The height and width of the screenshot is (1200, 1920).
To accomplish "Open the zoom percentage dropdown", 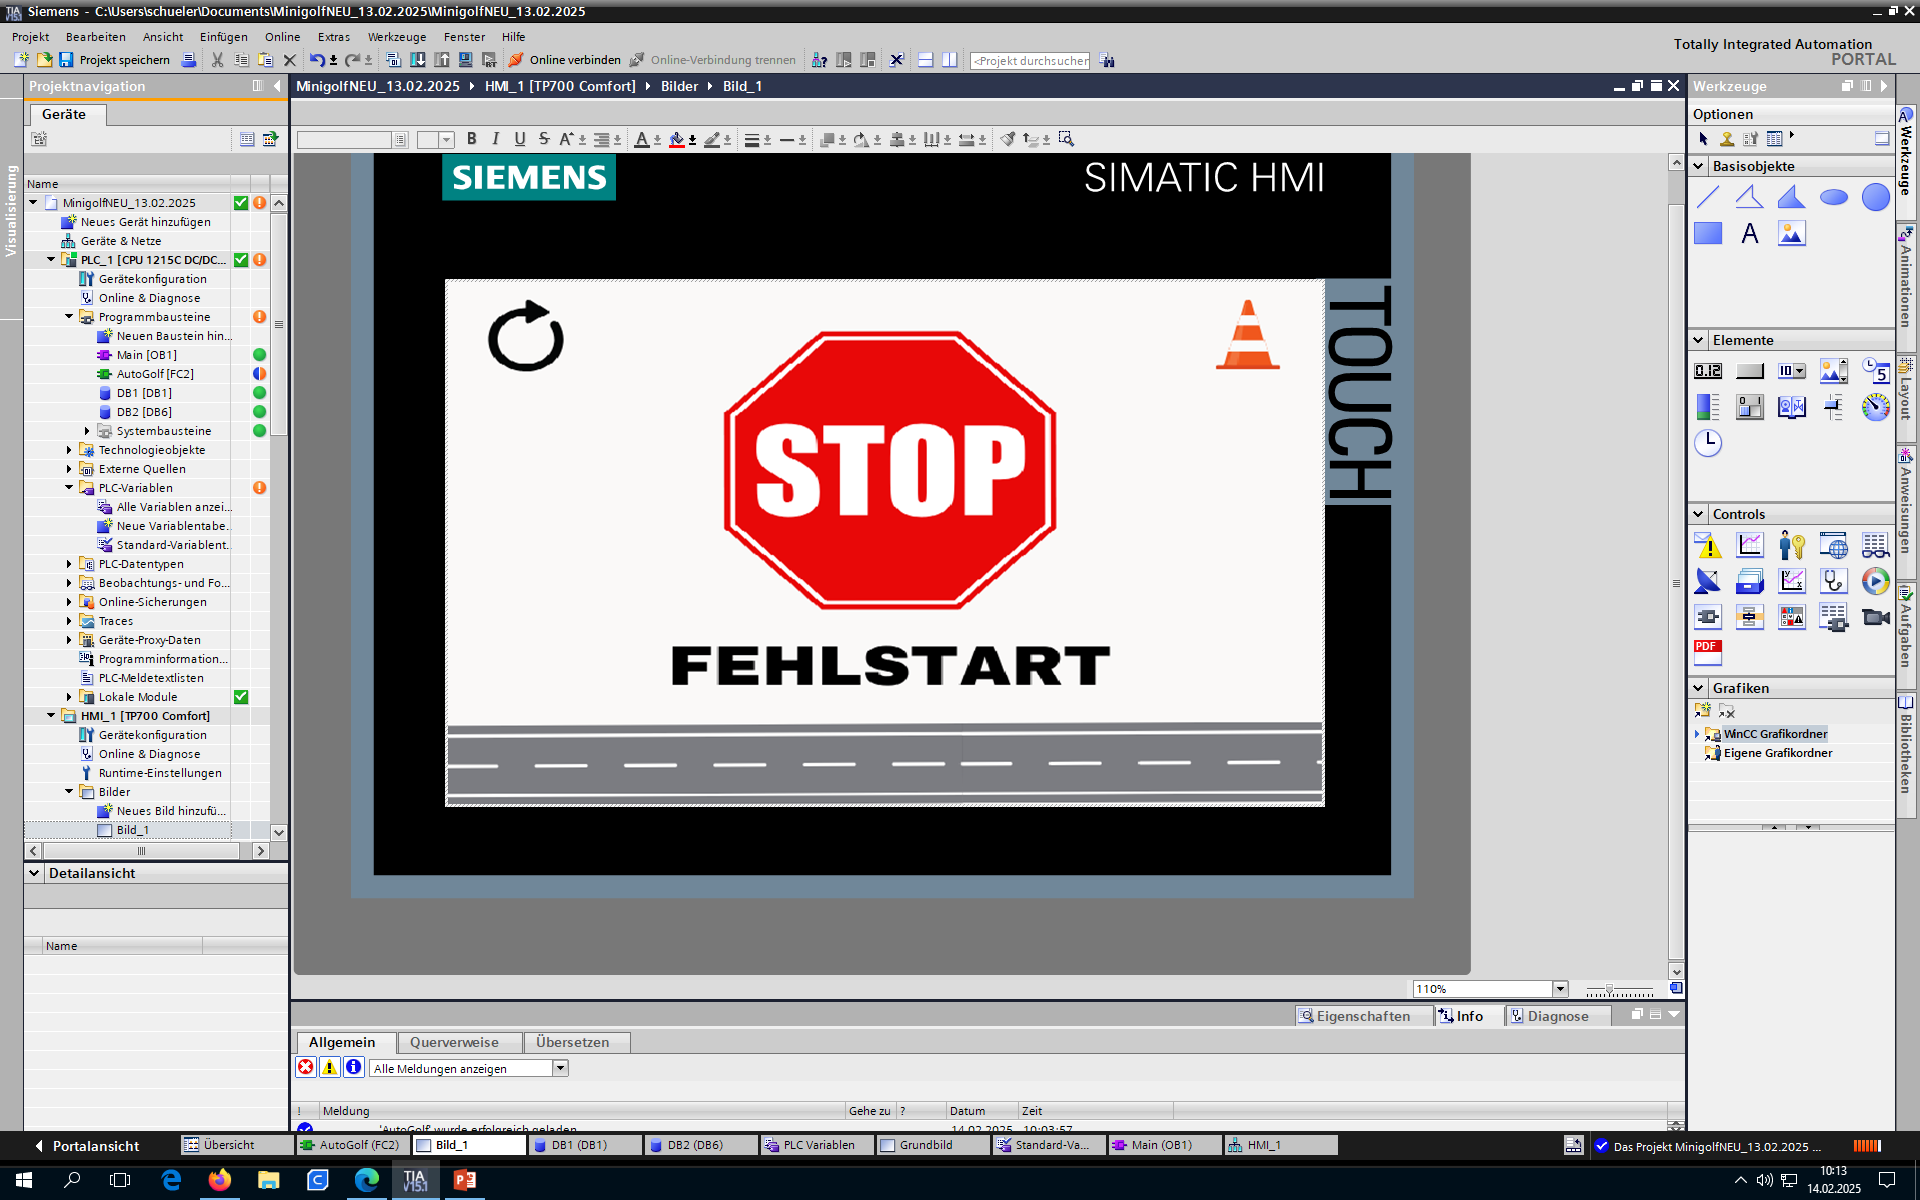I will point(1559,989).
